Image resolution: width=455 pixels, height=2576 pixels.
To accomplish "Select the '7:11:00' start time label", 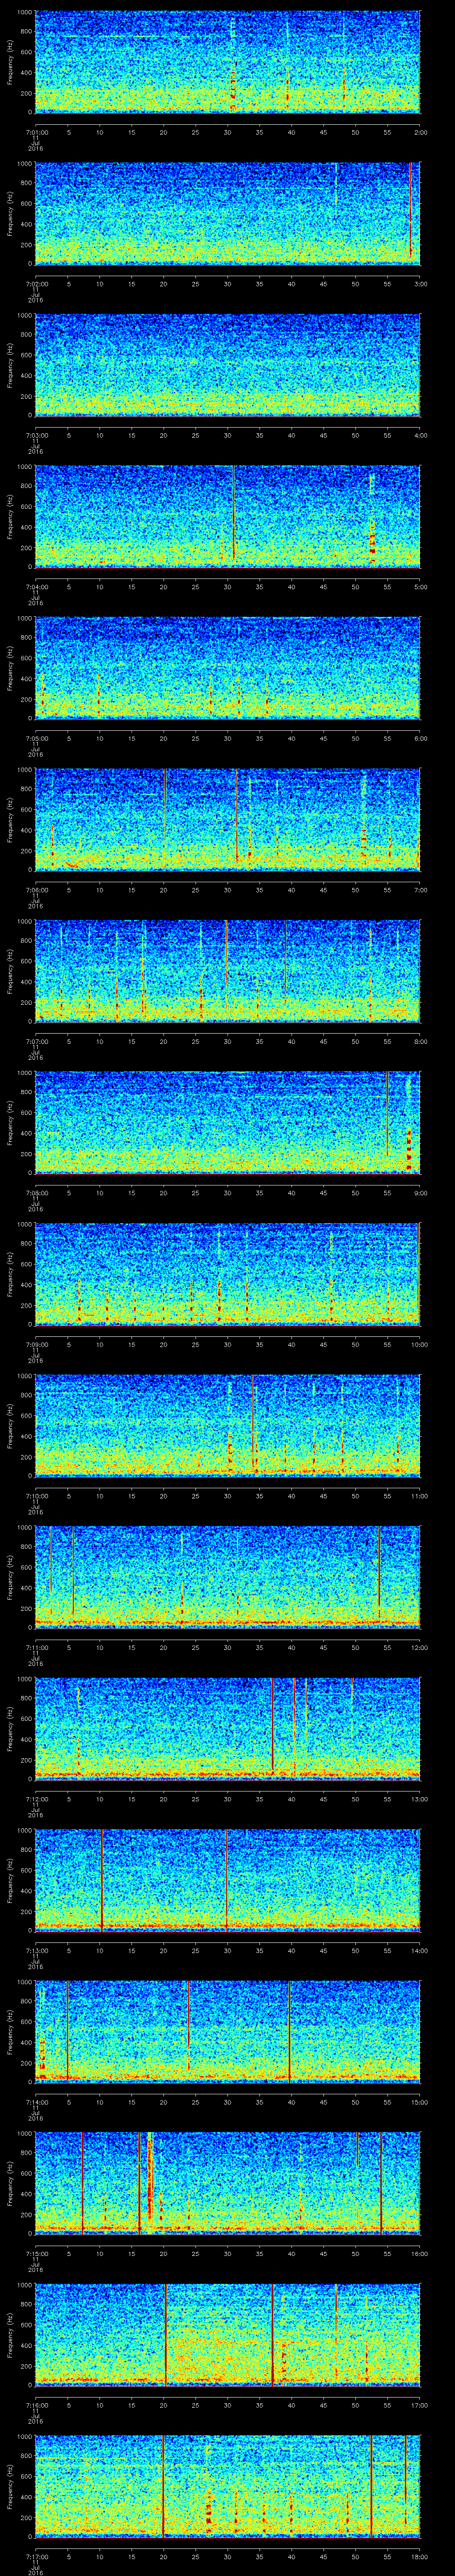I will click(x=37, y=1647).
